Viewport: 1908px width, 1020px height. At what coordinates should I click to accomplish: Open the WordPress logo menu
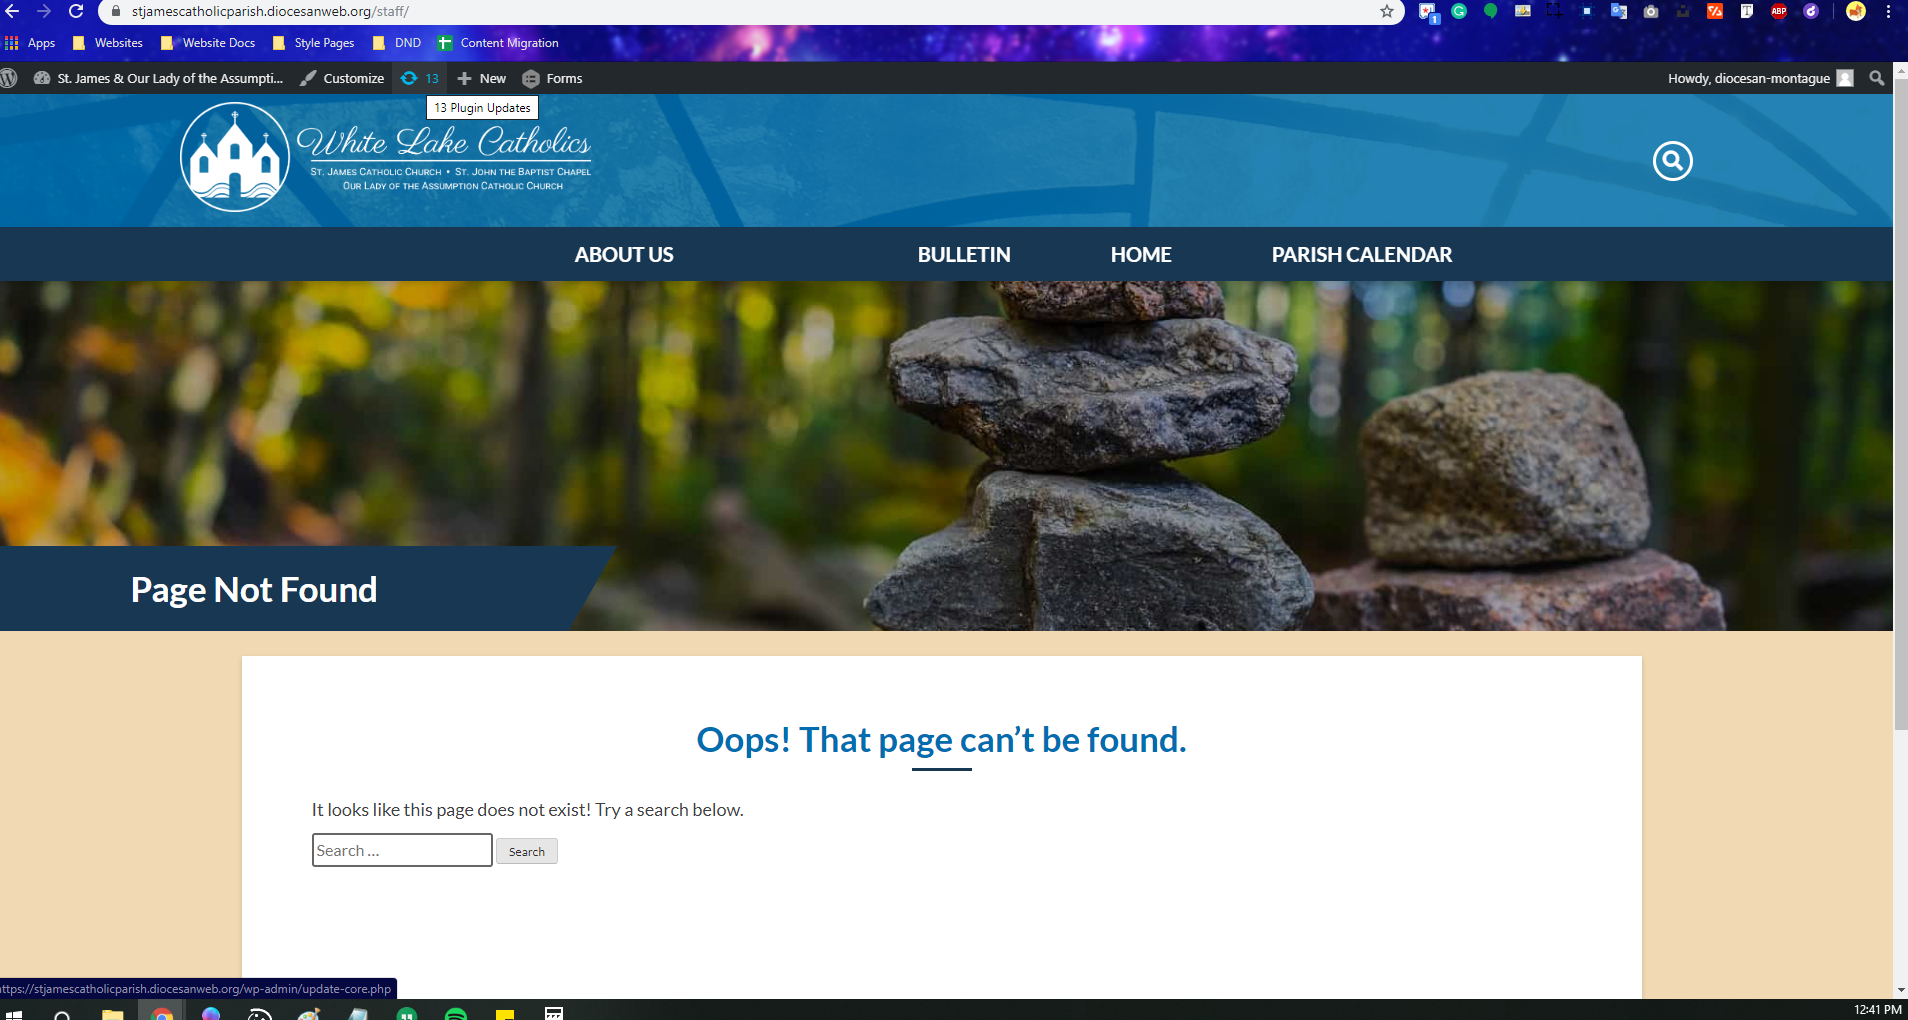coord(10,78)
